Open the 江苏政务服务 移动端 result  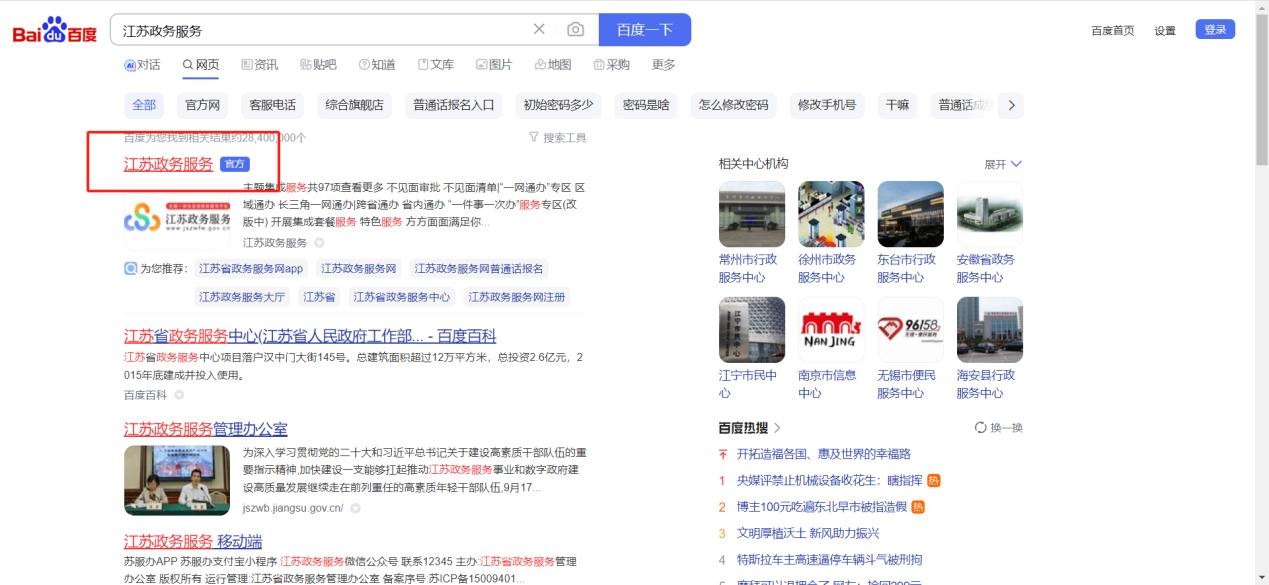(193, 542)
